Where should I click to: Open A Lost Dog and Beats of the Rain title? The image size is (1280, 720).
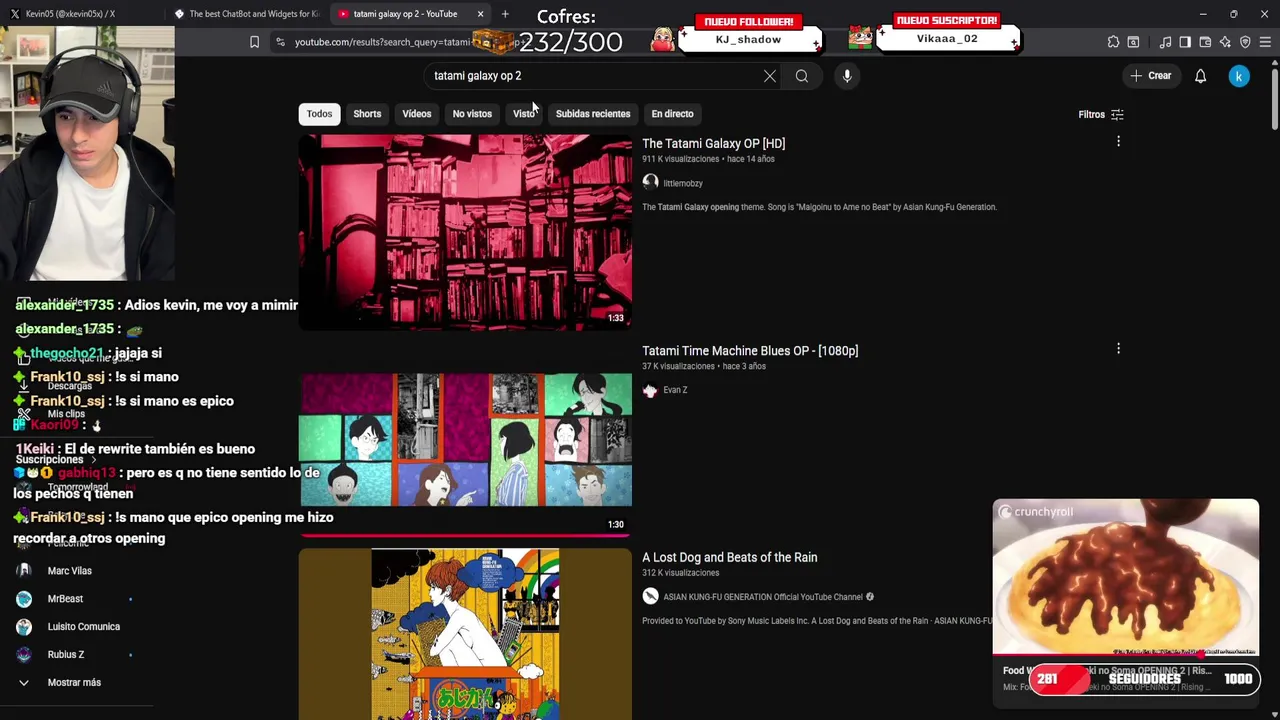coord(729,558)
